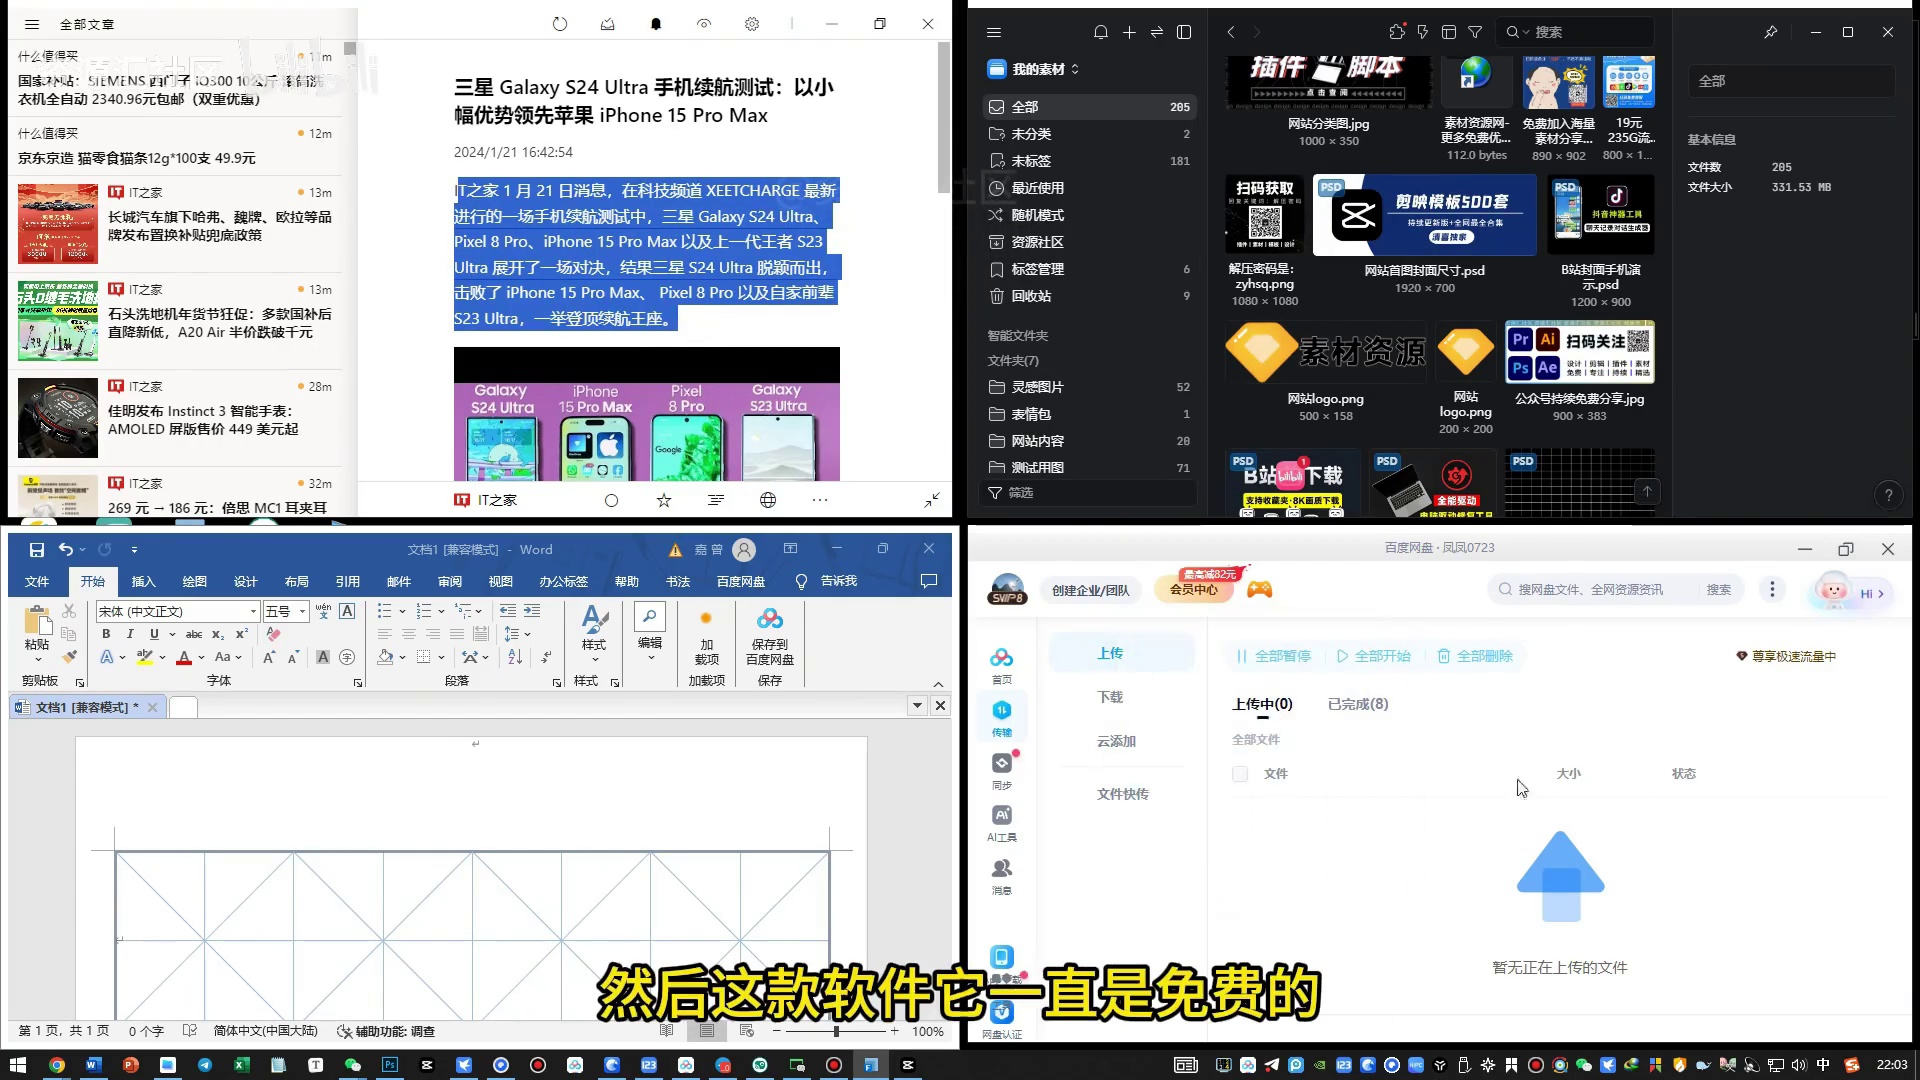This screenshot has width=1920, height=1080.
Task: Click the Format Painter brush icon
Action: (x=69, y=657)
